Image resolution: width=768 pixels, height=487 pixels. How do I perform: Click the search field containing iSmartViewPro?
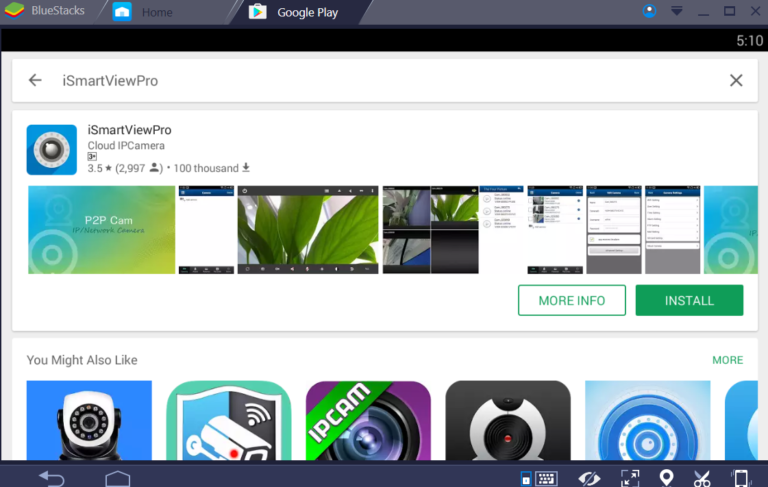click(x=380, y=80)
